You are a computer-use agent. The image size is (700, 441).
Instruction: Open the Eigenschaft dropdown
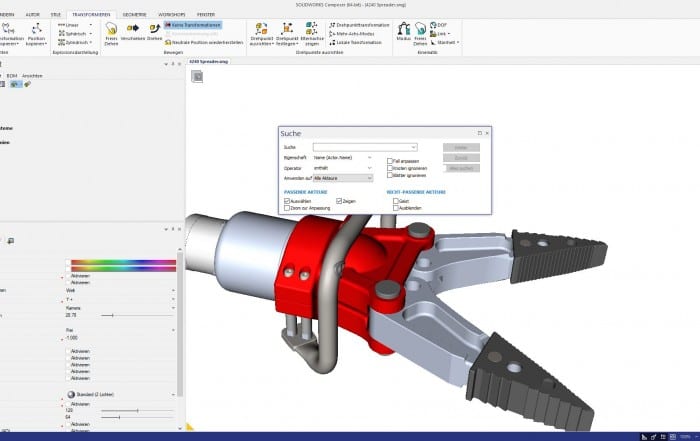point(342,158)
